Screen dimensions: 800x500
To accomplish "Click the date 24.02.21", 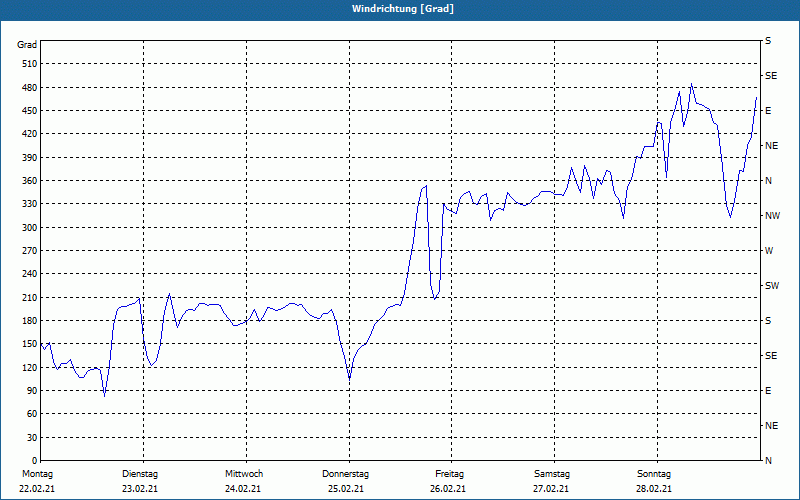I will 243,489.
